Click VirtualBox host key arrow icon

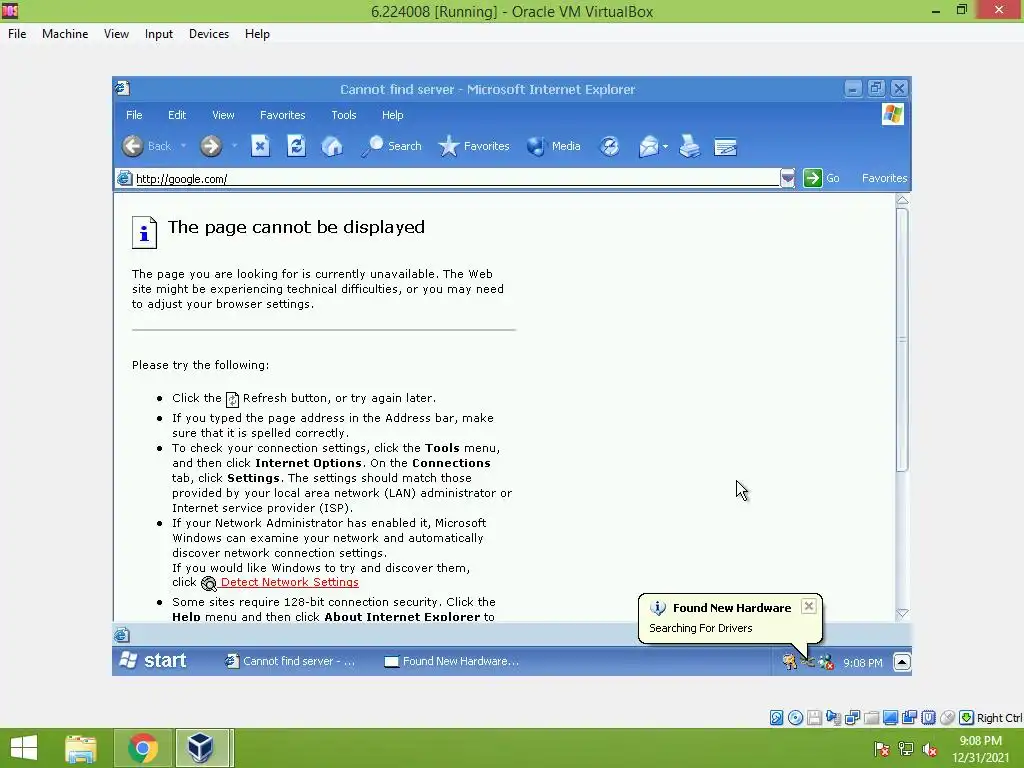(967, 718)
